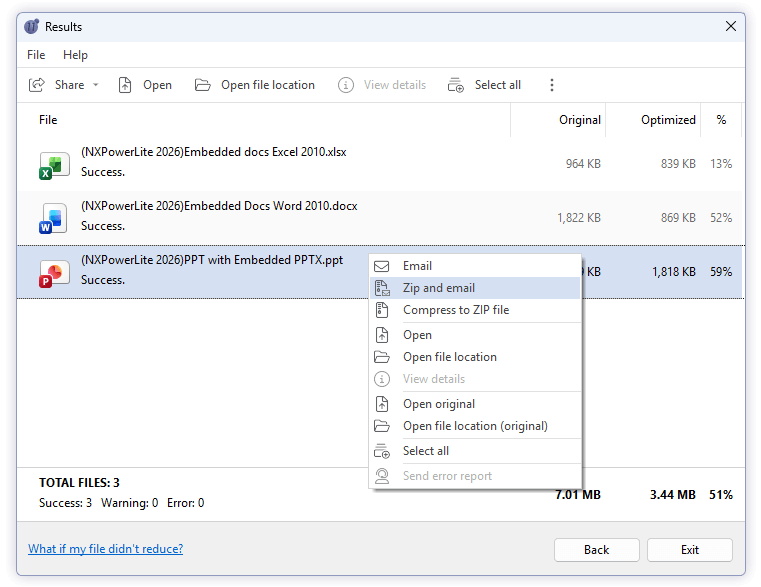
Task: Click the Open original icon
Action: 382,404
